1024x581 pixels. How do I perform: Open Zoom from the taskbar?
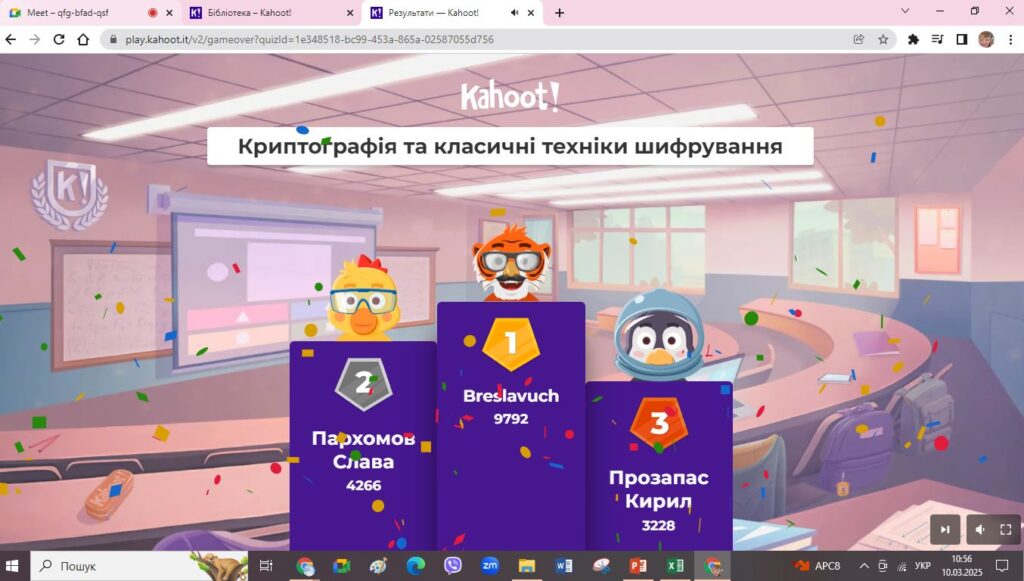(490, 566)
